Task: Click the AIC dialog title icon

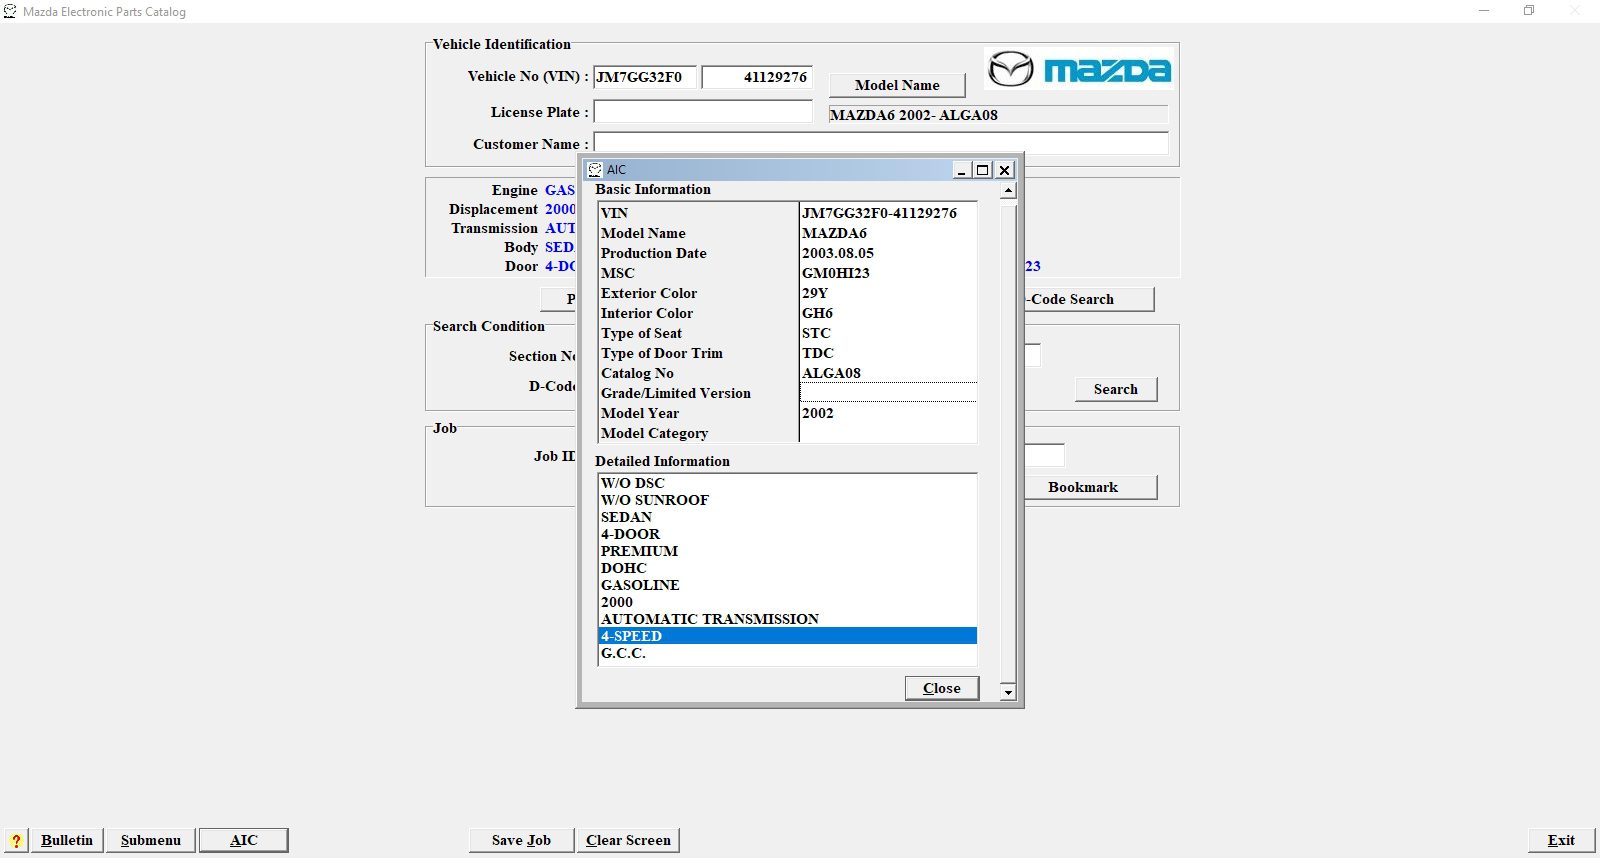Action: click(595, 170)
